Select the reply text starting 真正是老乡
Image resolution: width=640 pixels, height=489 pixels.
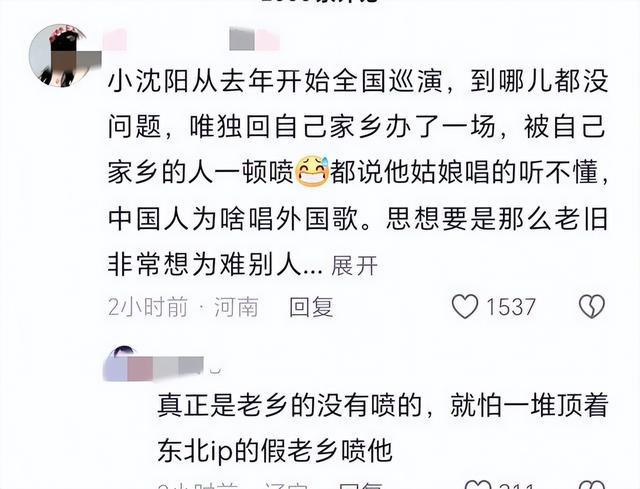(382, 428)
